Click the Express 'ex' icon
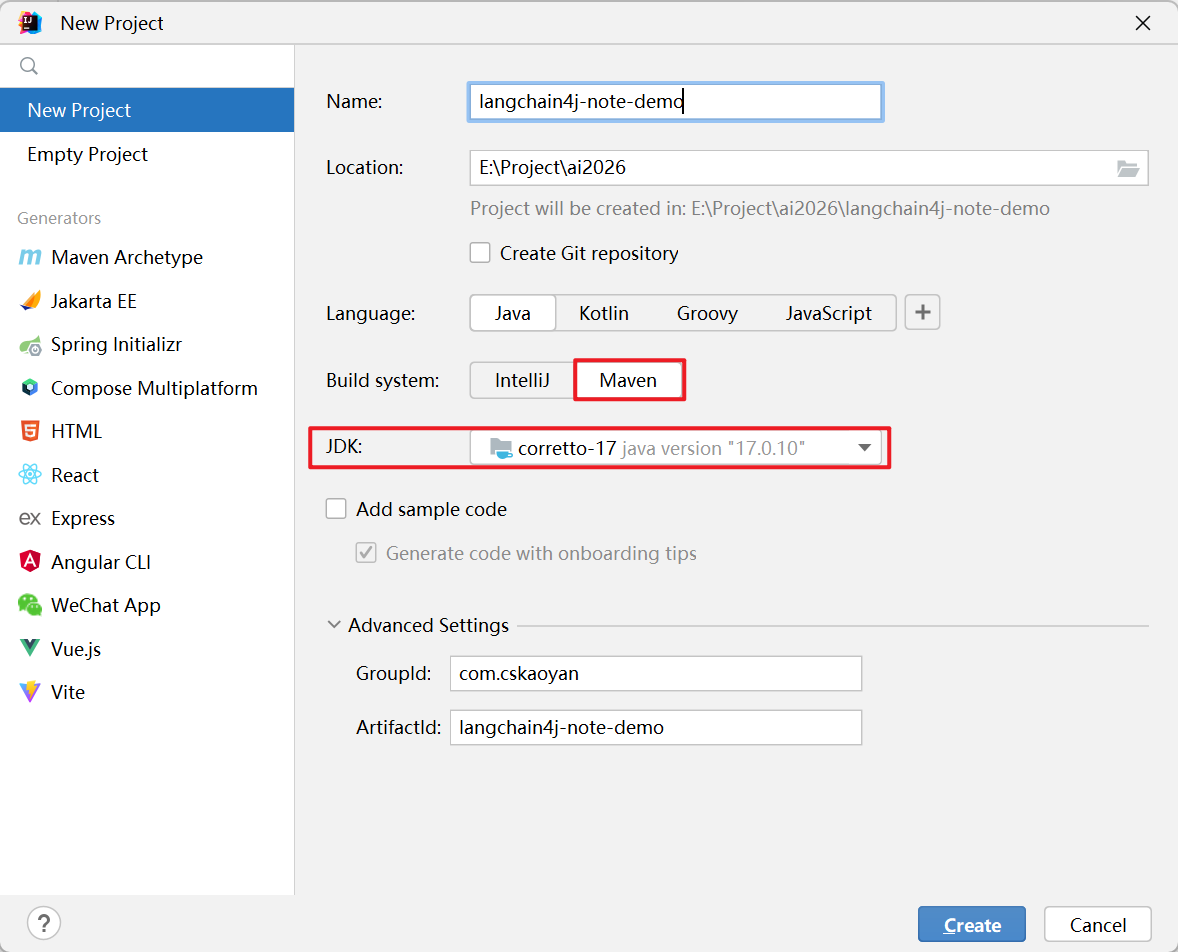 [30, 518]
